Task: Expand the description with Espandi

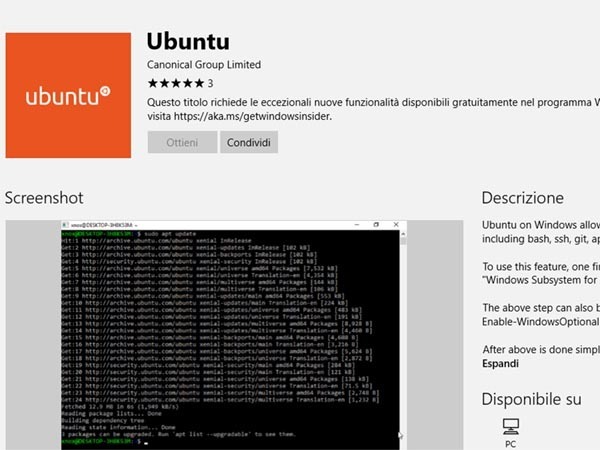Action: coord(501,364)
